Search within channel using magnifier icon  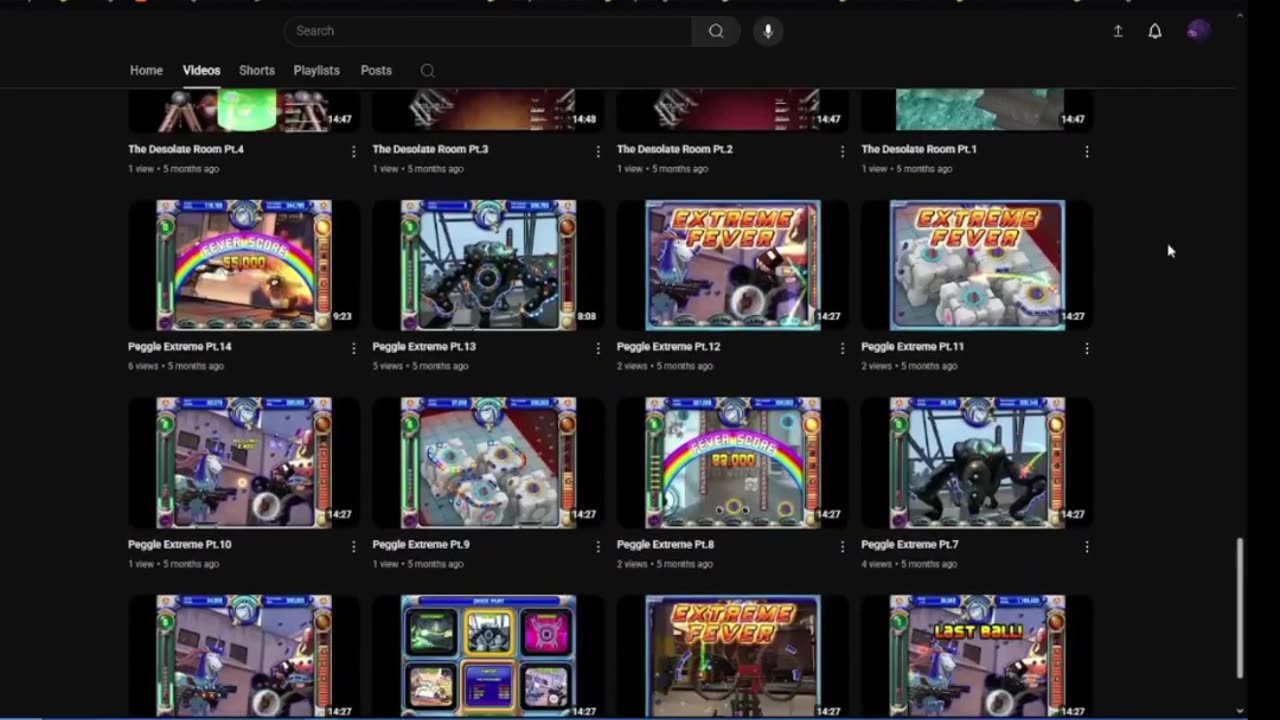coord(427,71)
